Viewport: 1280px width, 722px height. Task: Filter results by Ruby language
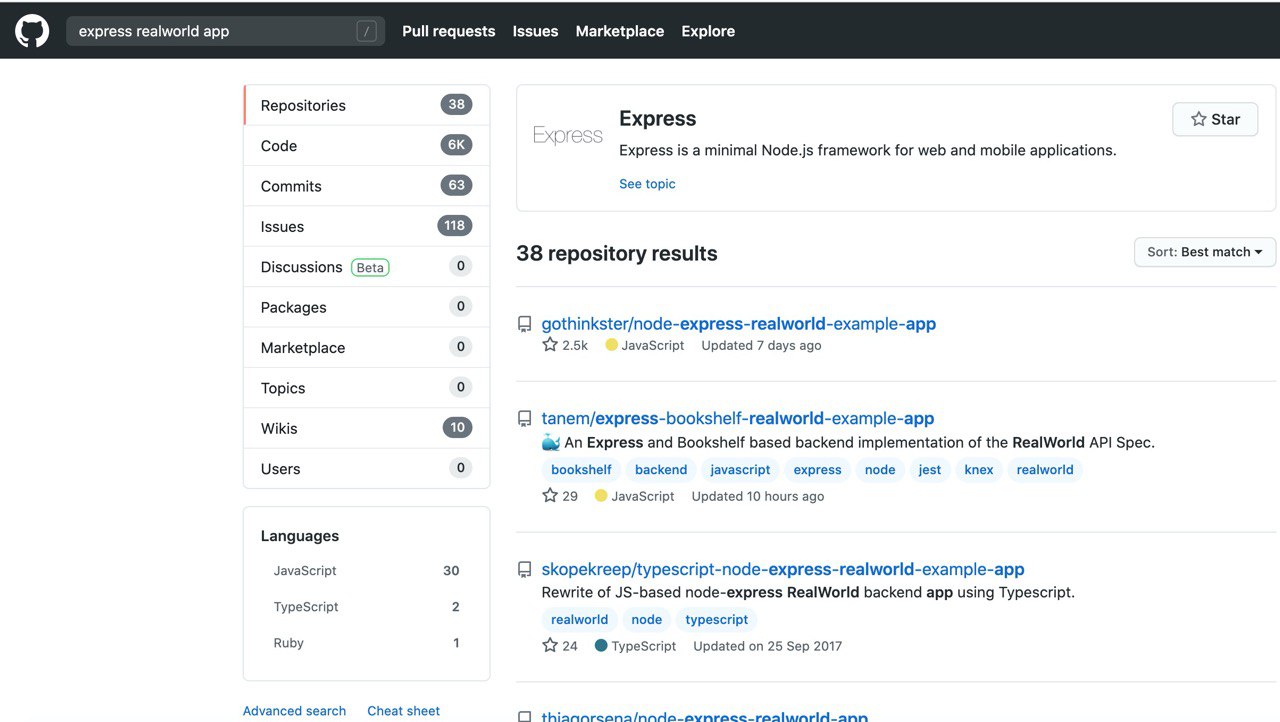pos(366,643)
